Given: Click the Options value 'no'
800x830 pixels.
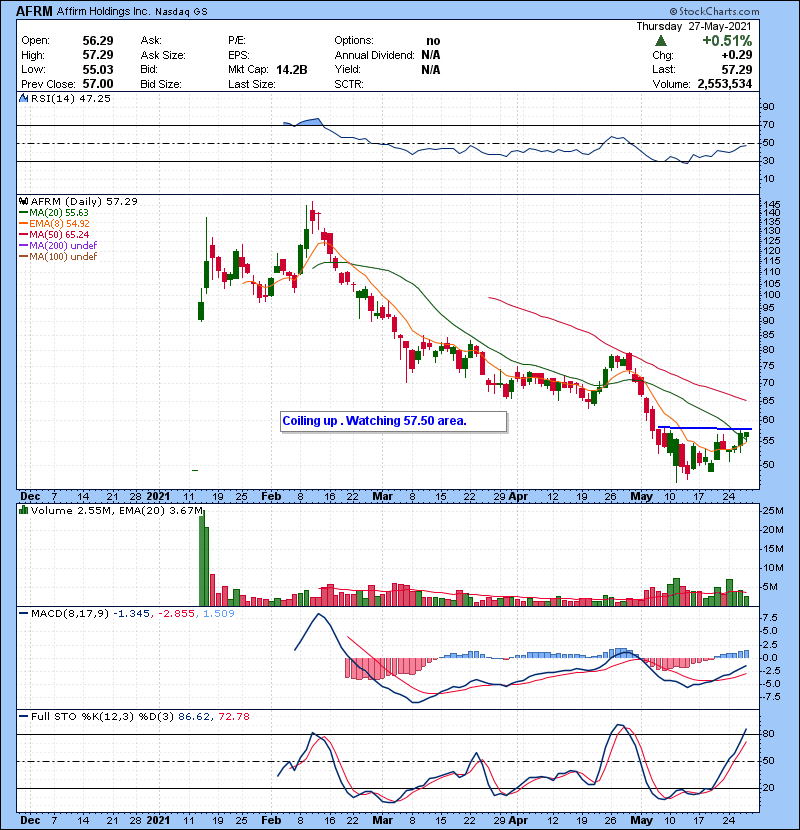Looking at the screenshot, I should (433, 41).
